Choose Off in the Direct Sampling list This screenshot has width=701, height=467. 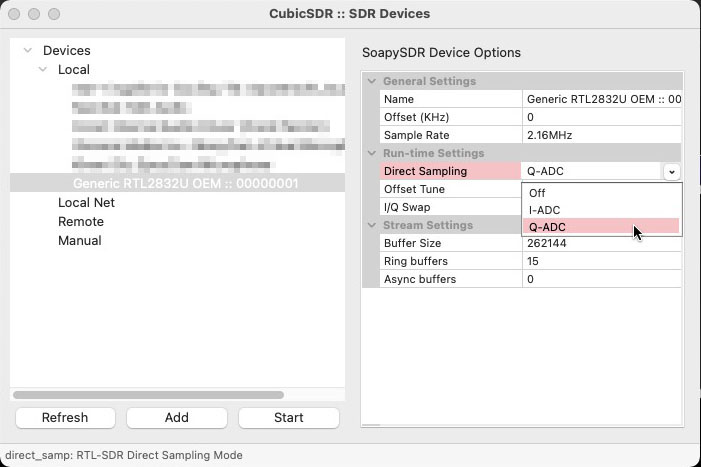click(x=601, y=193)
